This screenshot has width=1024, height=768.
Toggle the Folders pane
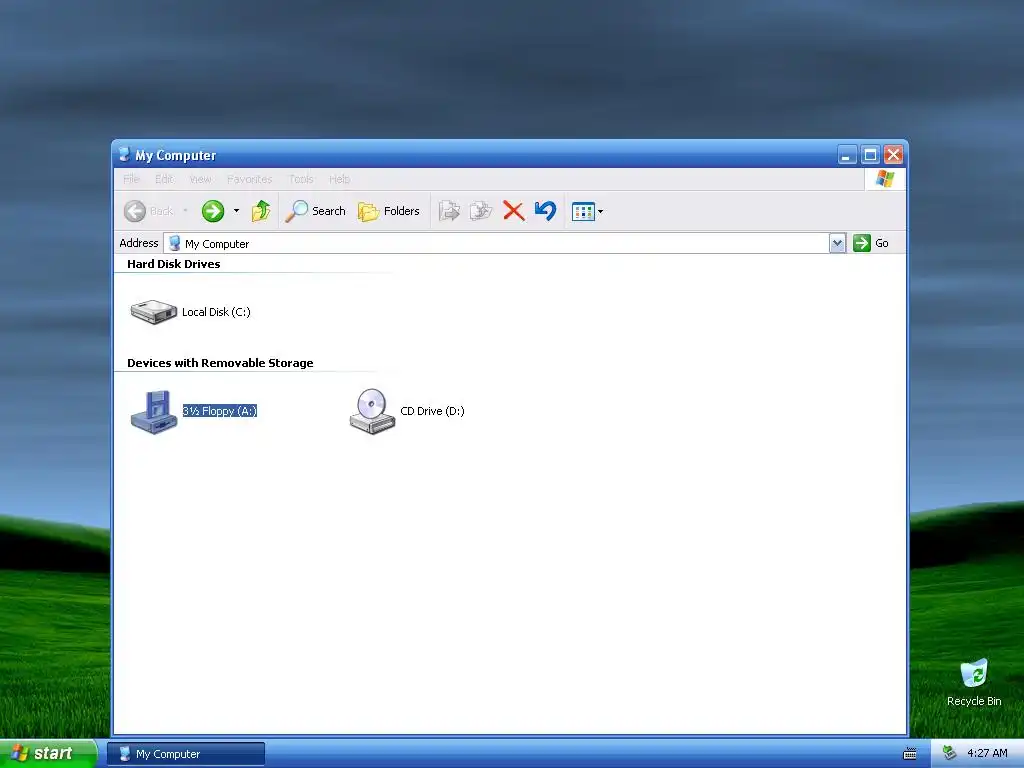[x=389, y=211]
